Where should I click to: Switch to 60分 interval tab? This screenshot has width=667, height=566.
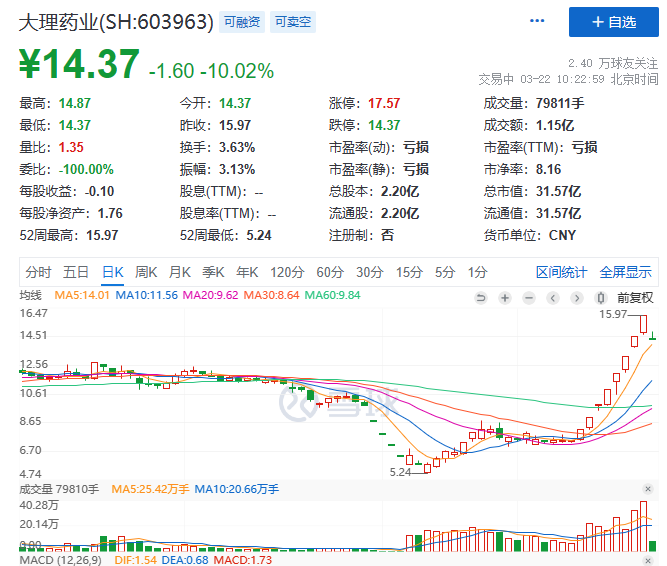point(330,272)
